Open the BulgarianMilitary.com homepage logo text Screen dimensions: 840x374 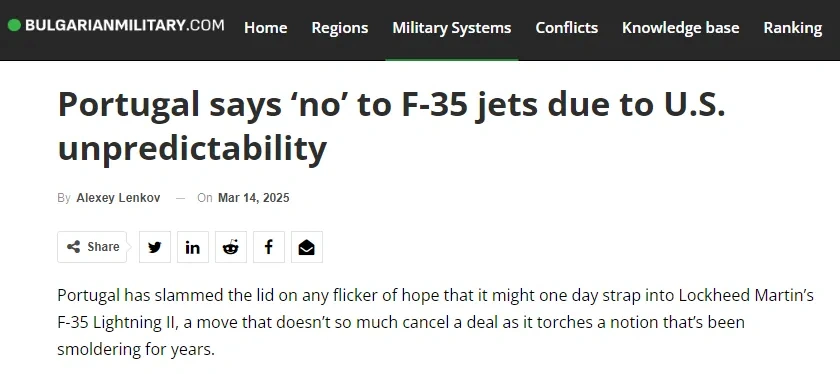point(125,25)
